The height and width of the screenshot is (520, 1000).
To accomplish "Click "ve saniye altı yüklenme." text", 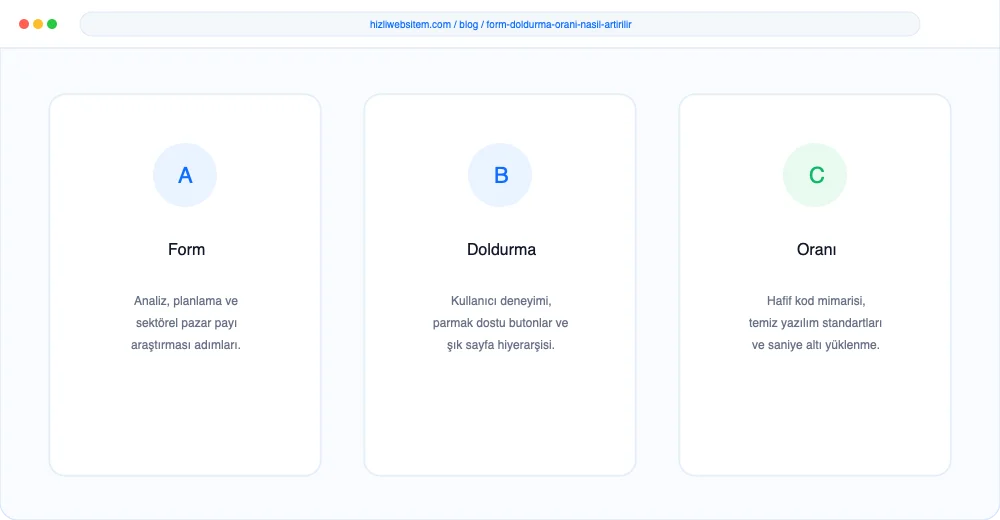I will click(x=815, y=345).
